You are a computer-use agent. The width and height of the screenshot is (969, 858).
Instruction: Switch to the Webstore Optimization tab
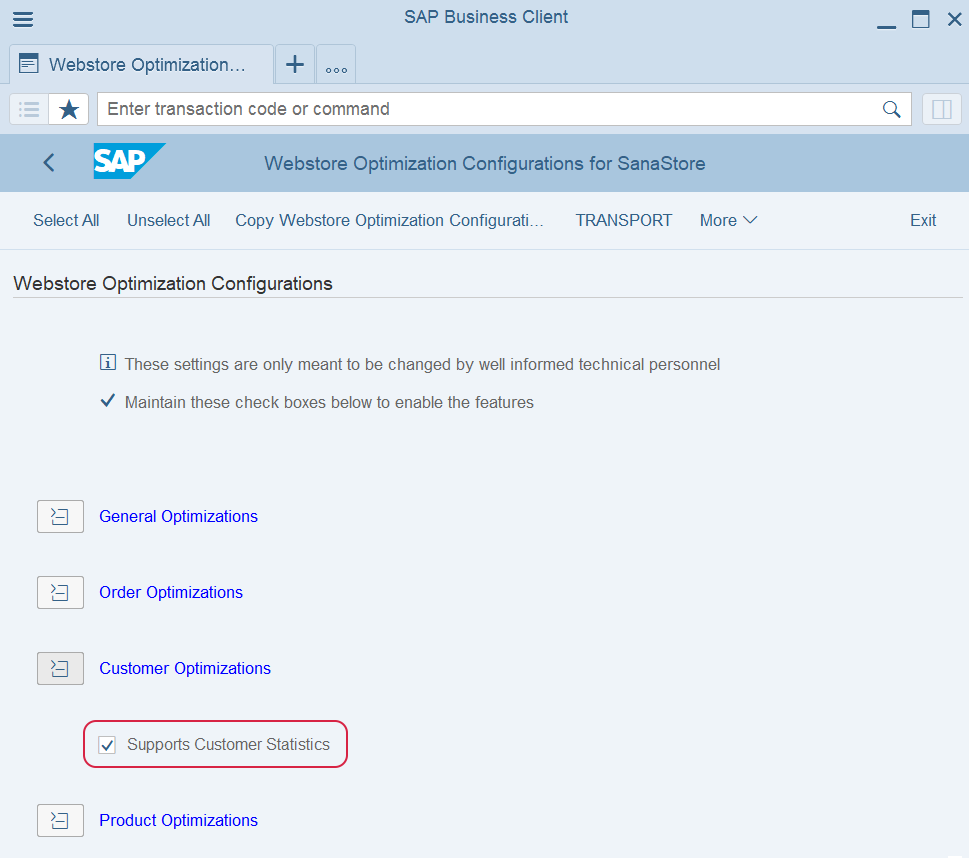point(142,65)
